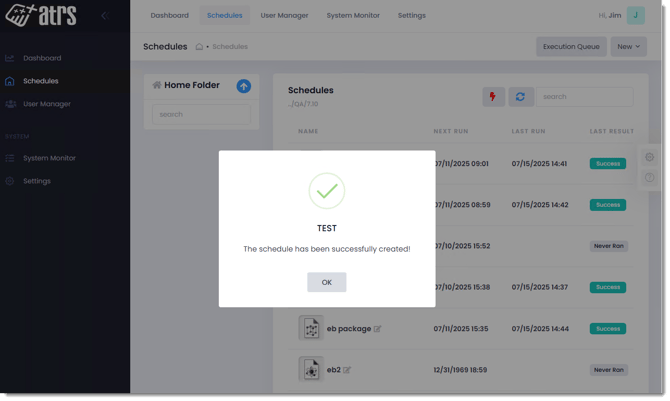Switch to the User Manager top tab
This screenshot has width=670, height=401.
pos(284,16)
